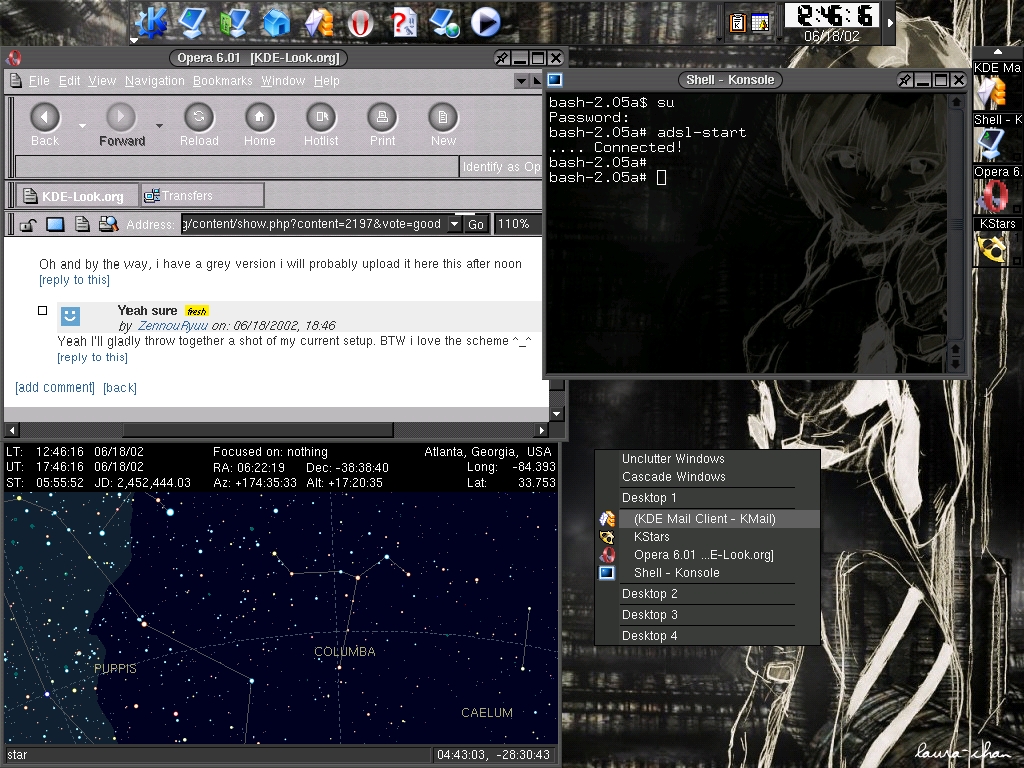Open the Hotlist in Opera

point(321,124)
